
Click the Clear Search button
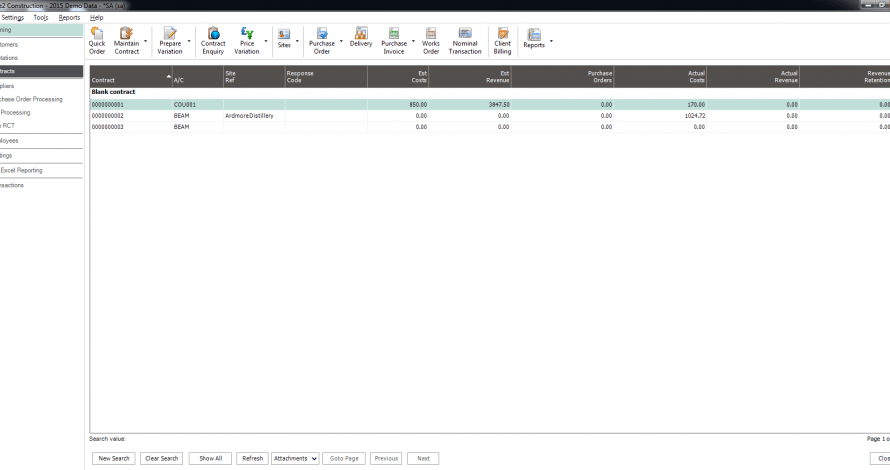click(162, 459)
